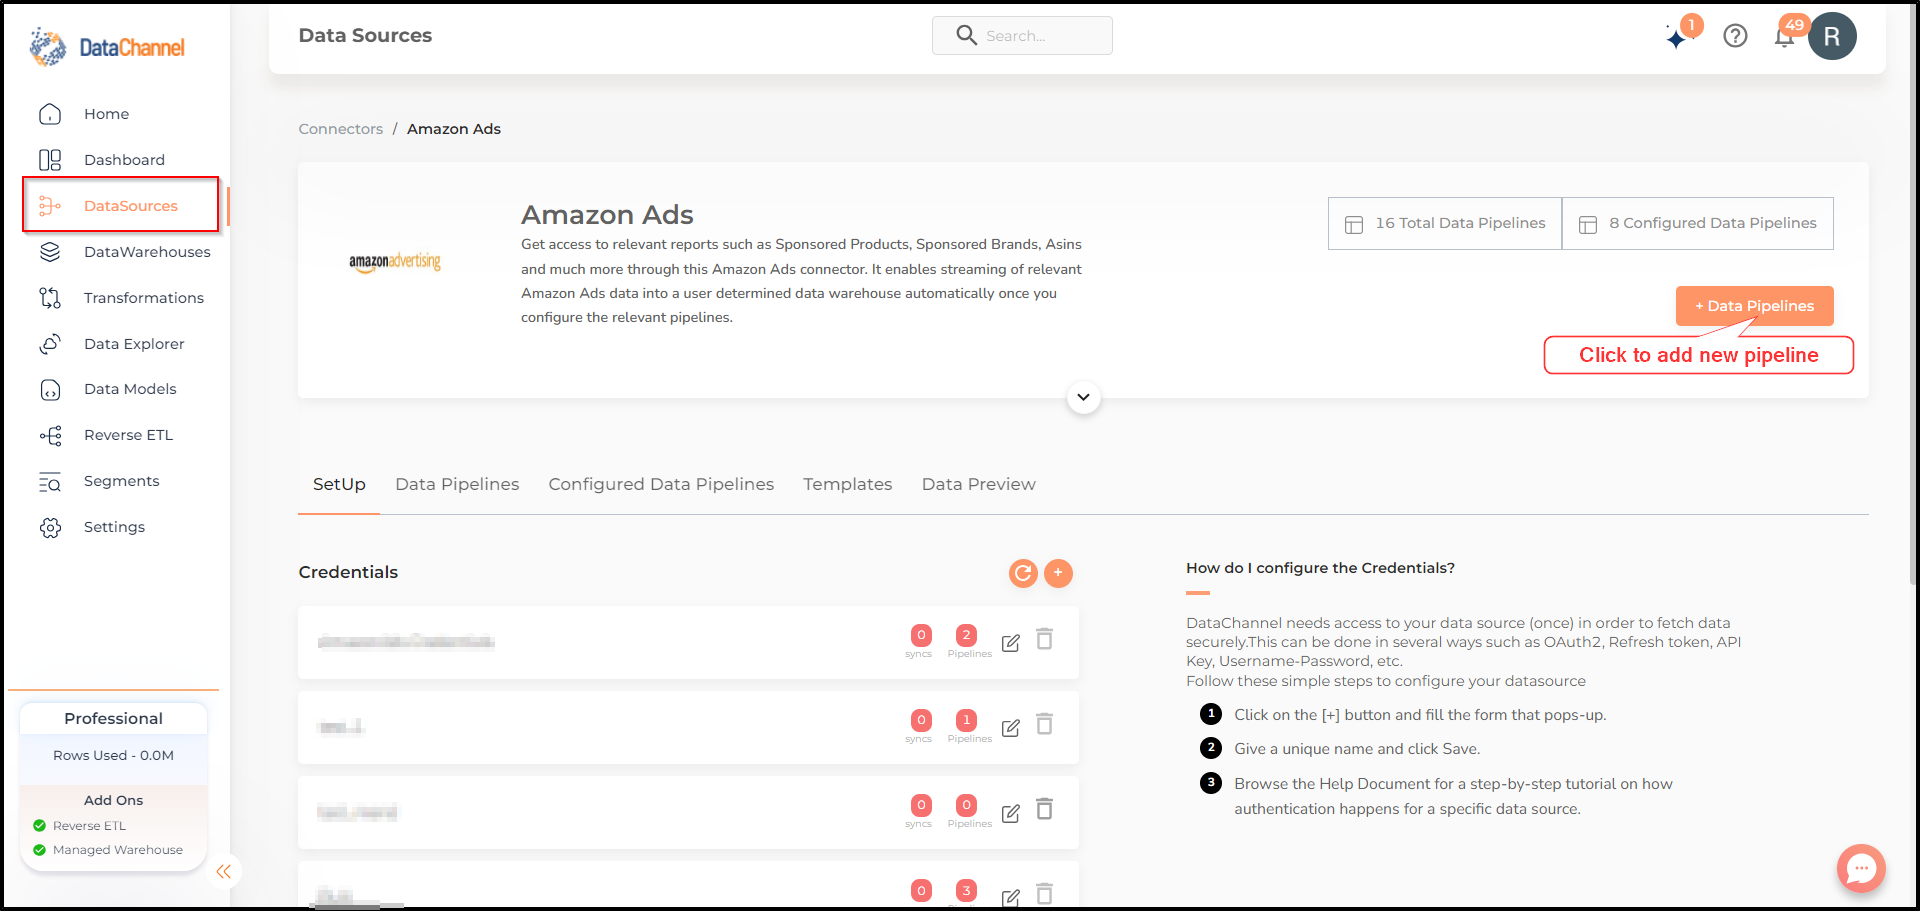This screenshot has width=1920, height=911.
Task: Click the amazonadvertising connector logo
Action: pos(395,262)
